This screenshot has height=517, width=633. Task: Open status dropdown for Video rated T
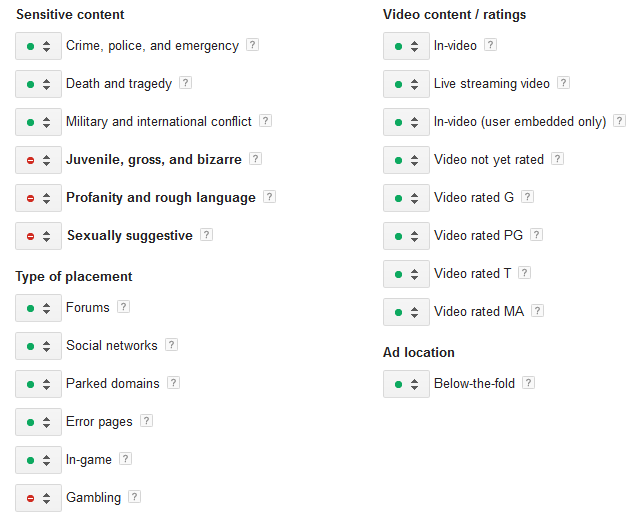[406, 274]
